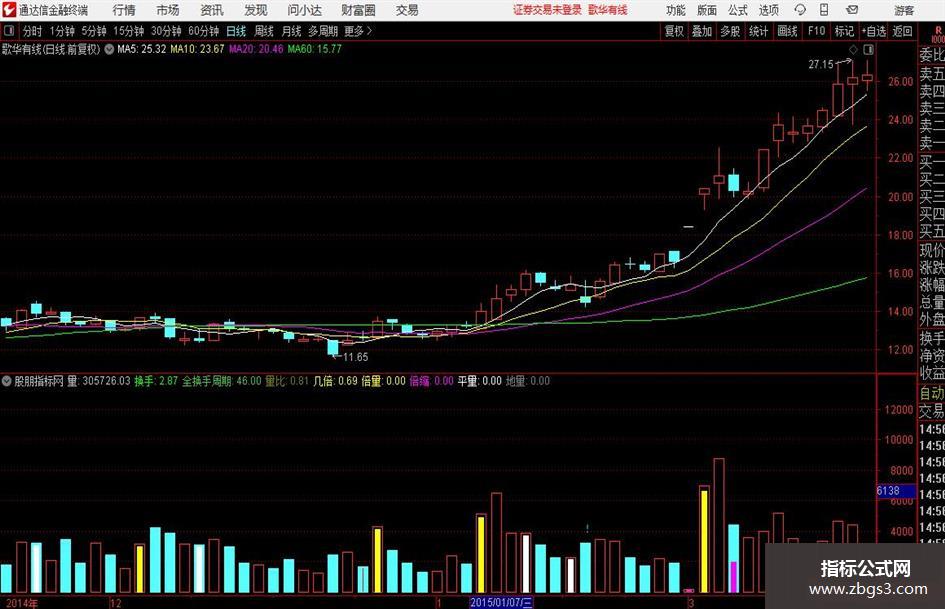The image size is (945, 609).
Task: Open the 画线 drawing tools
Action: coord(787,31)
